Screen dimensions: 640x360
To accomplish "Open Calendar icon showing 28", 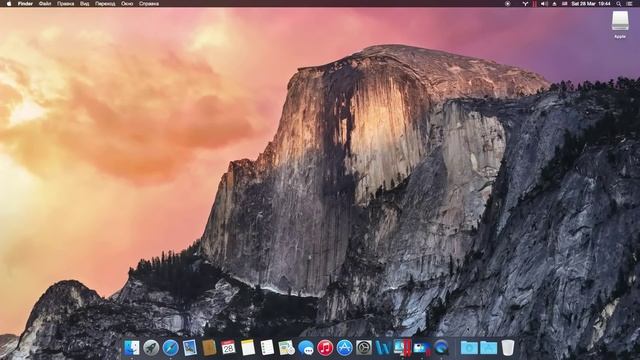I will click(229, 348).
